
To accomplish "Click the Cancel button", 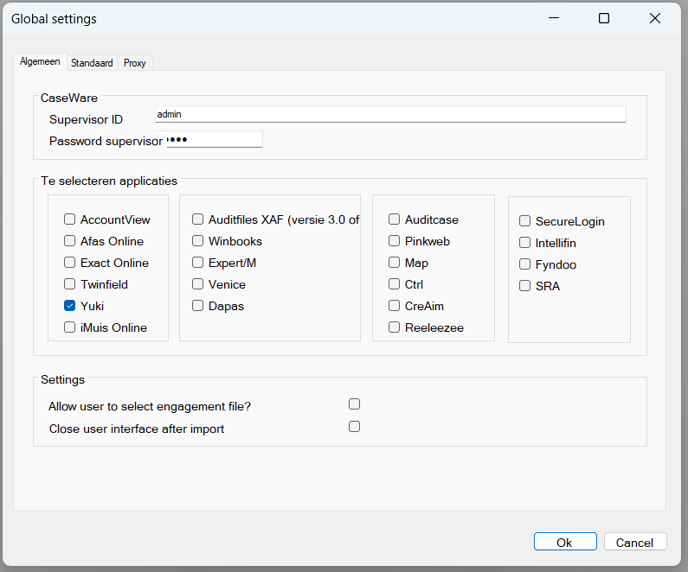I will [x=635, y=542].
